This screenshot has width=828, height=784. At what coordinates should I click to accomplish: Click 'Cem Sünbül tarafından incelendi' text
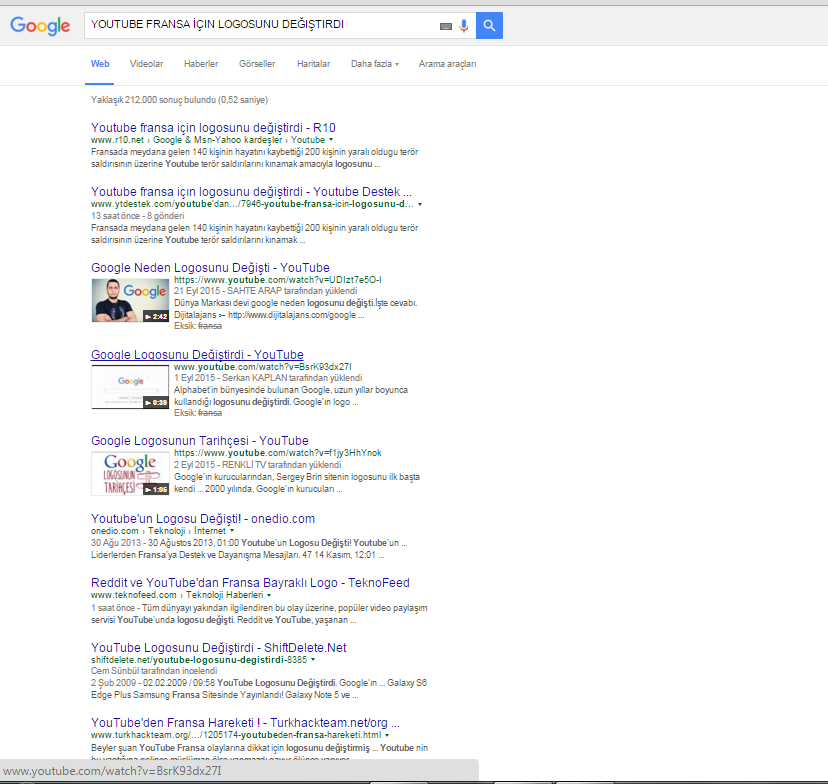(x=154, y=671)
